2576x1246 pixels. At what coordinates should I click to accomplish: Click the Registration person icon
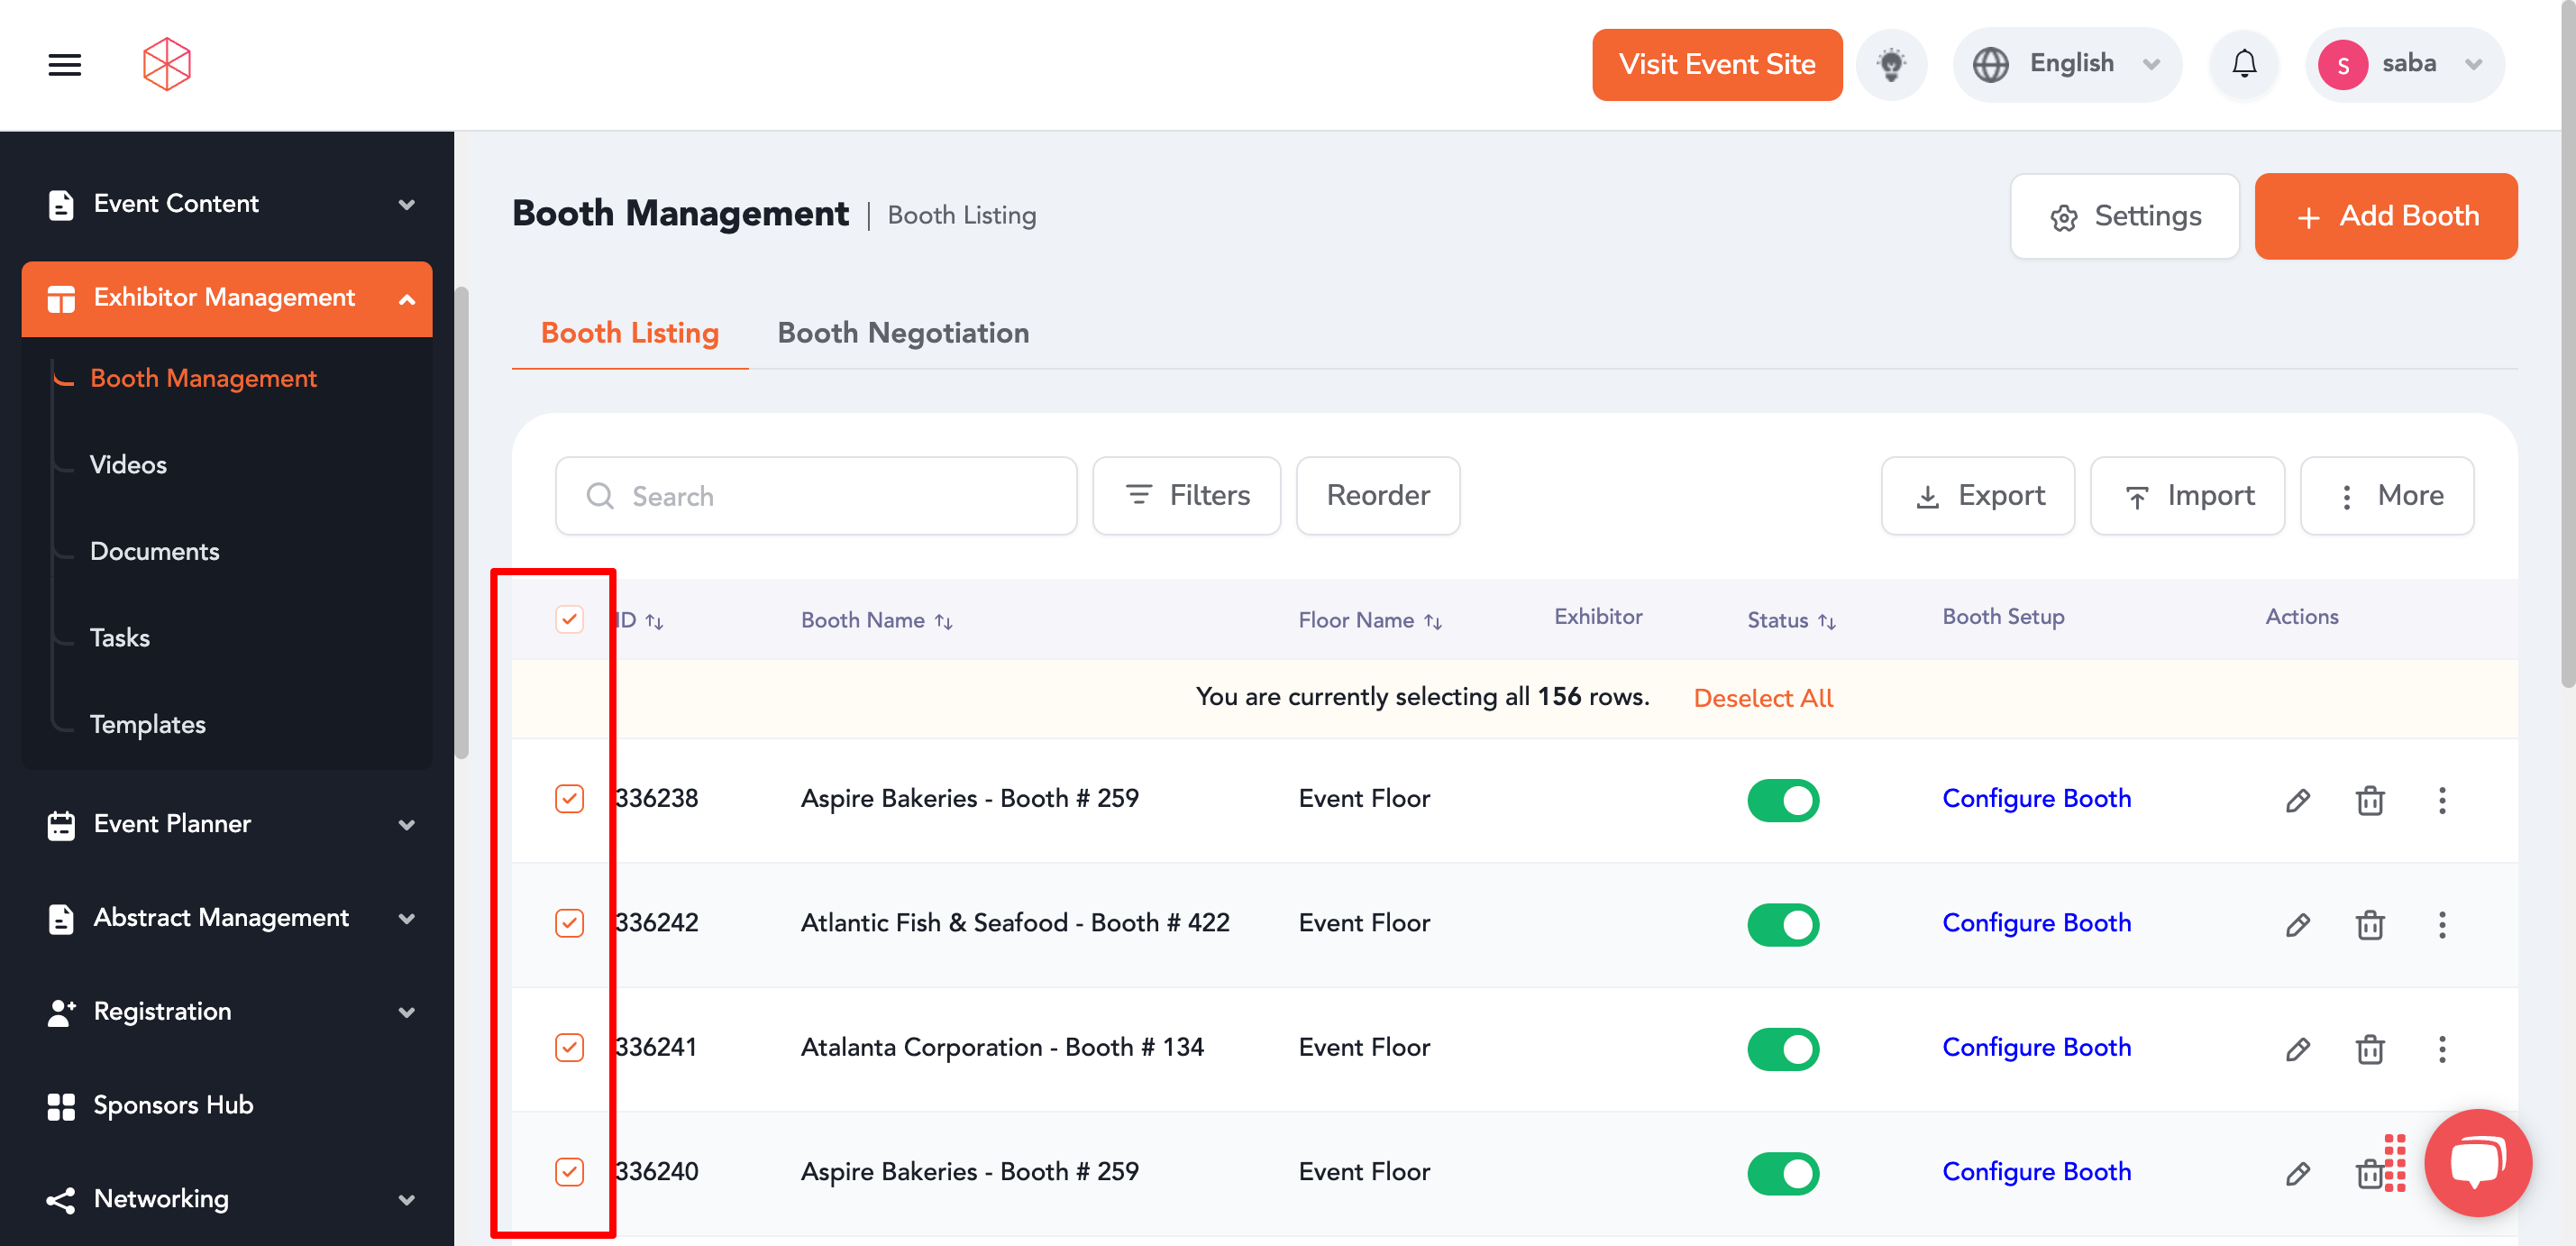tap(61, 1012)
